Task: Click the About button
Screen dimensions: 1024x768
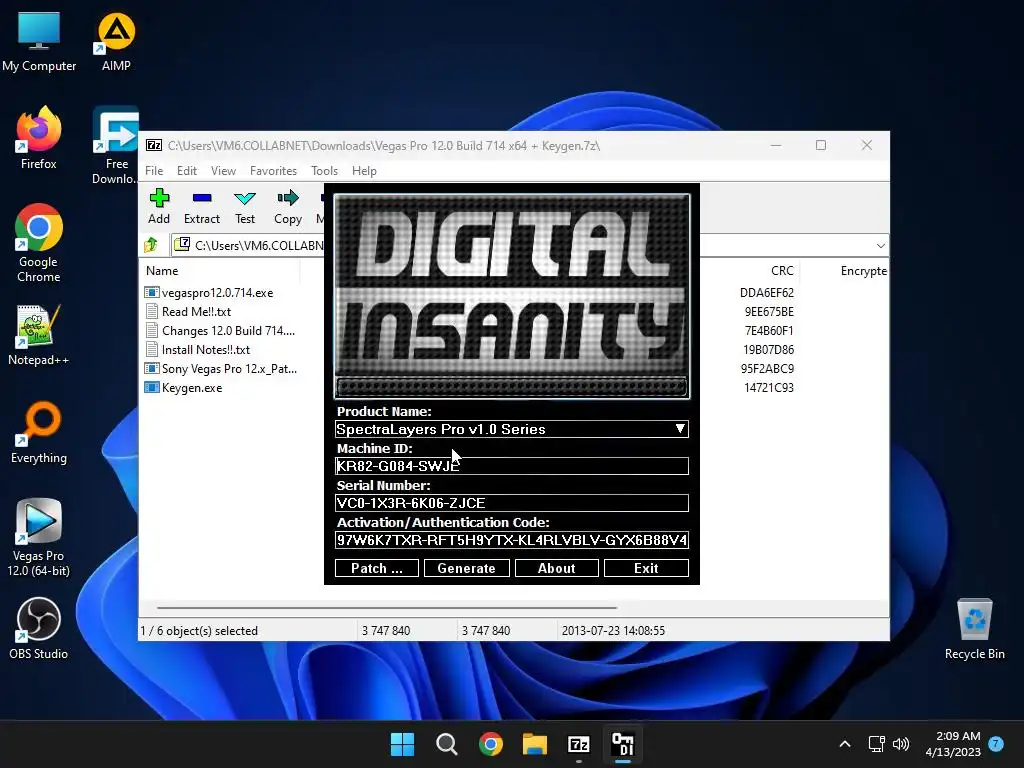Action: click(557, 568)
